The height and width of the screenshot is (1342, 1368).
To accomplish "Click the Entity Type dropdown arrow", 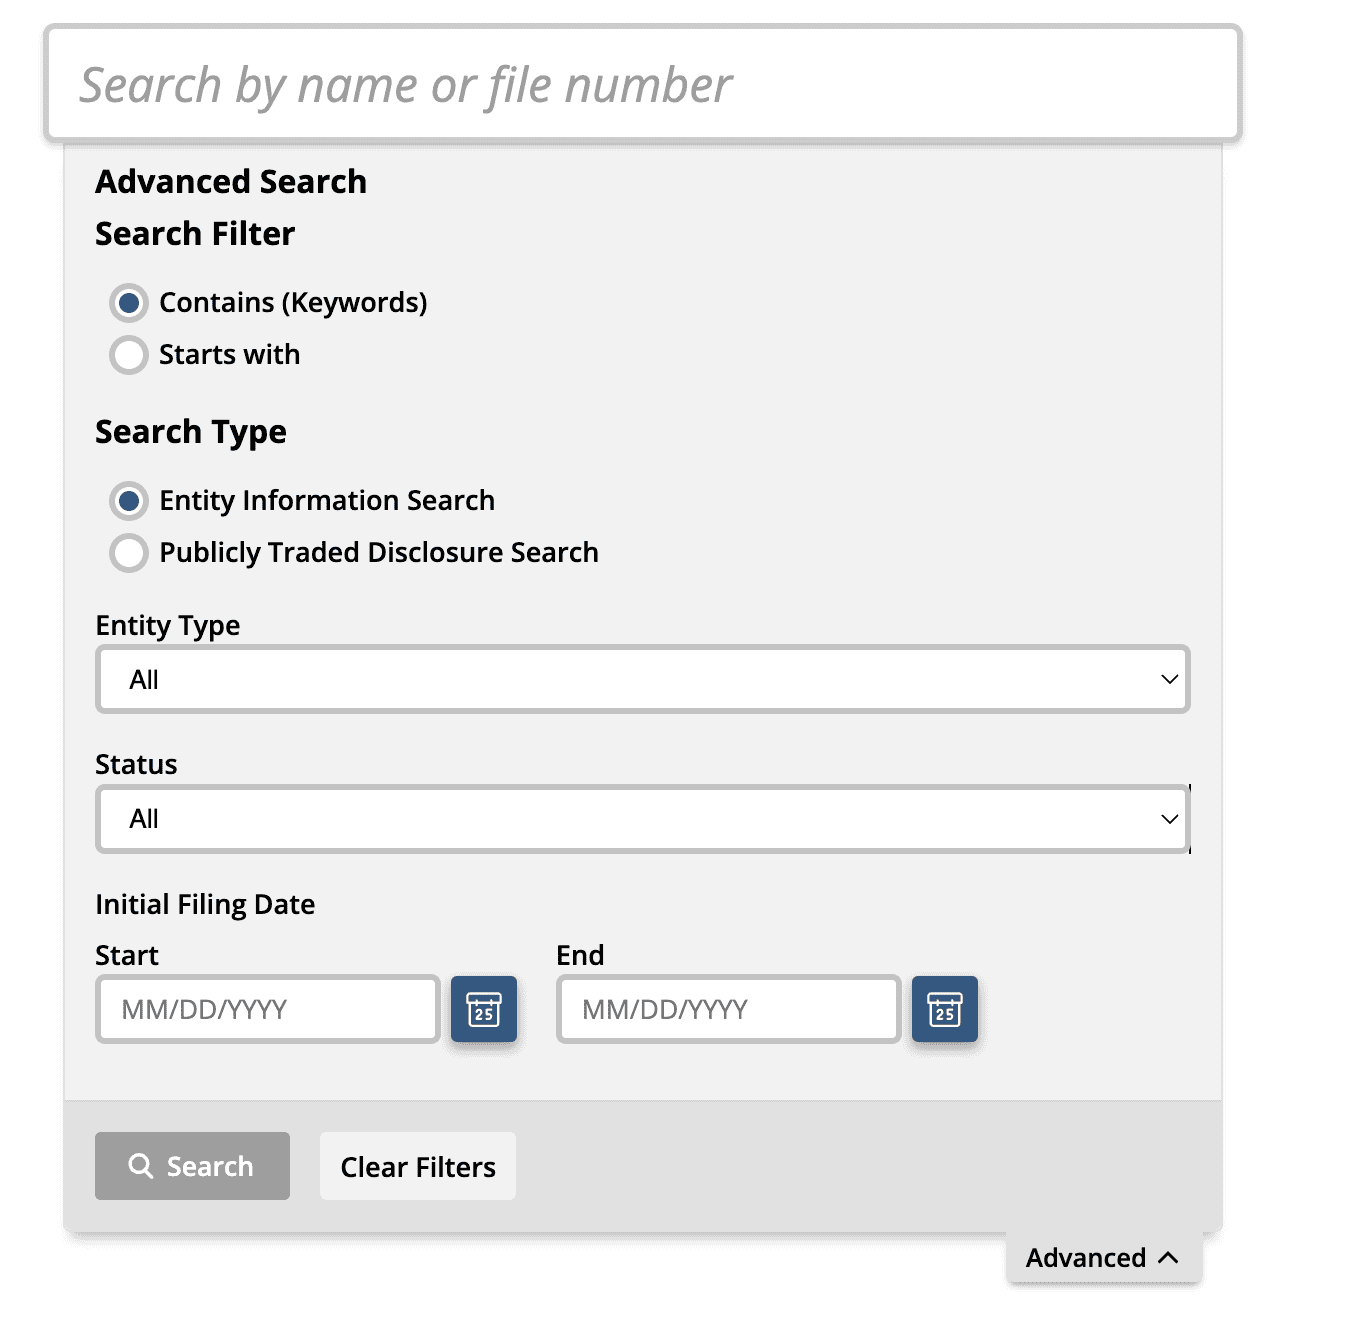I will coord(1169,679).
